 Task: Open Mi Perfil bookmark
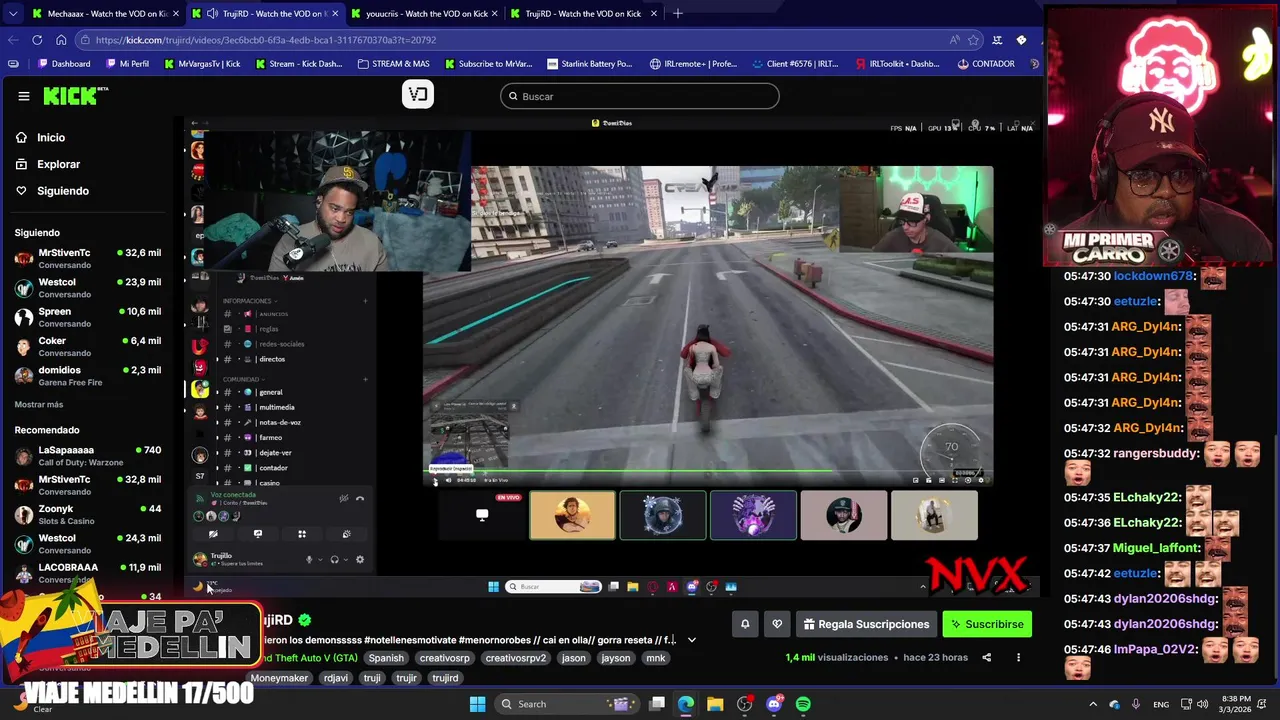(x=126, y=63)
